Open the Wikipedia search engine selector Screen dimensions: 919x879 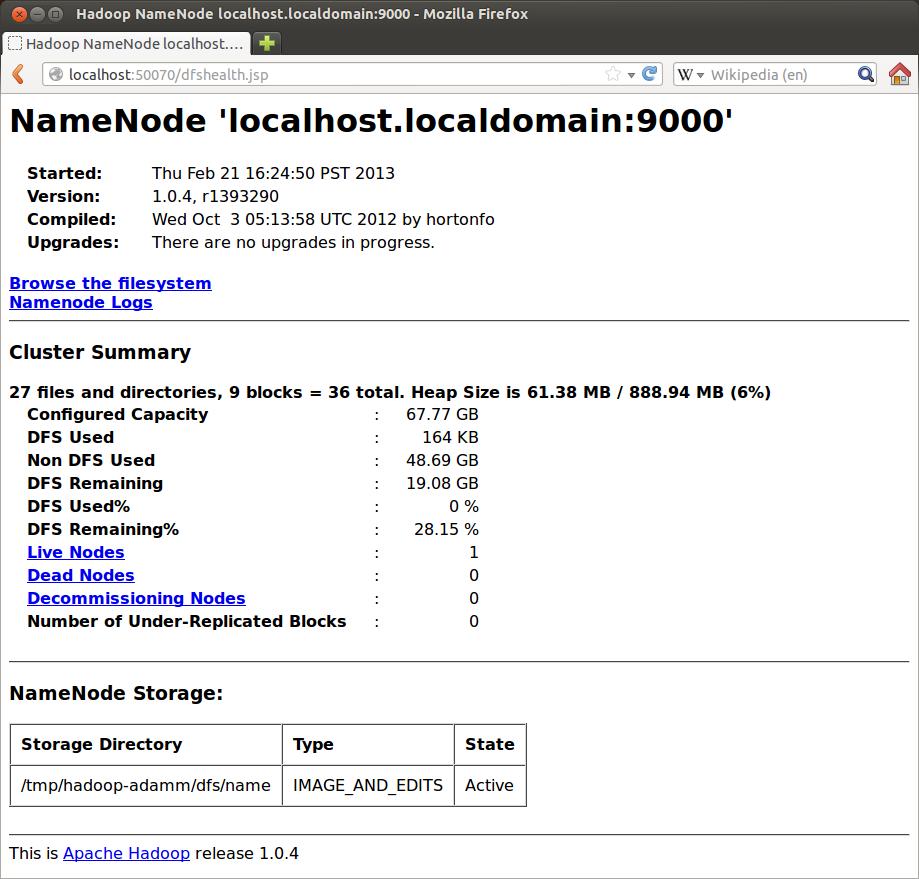tap(691, 74)
